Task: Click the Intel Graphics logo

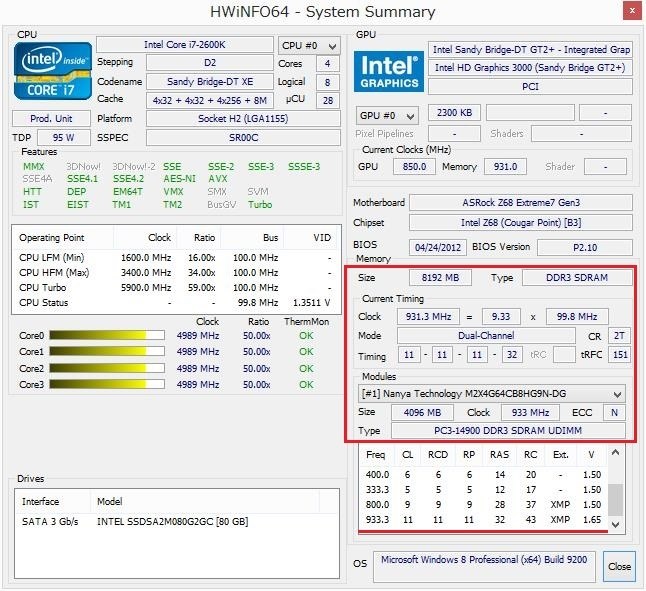Action: (389, 72)
